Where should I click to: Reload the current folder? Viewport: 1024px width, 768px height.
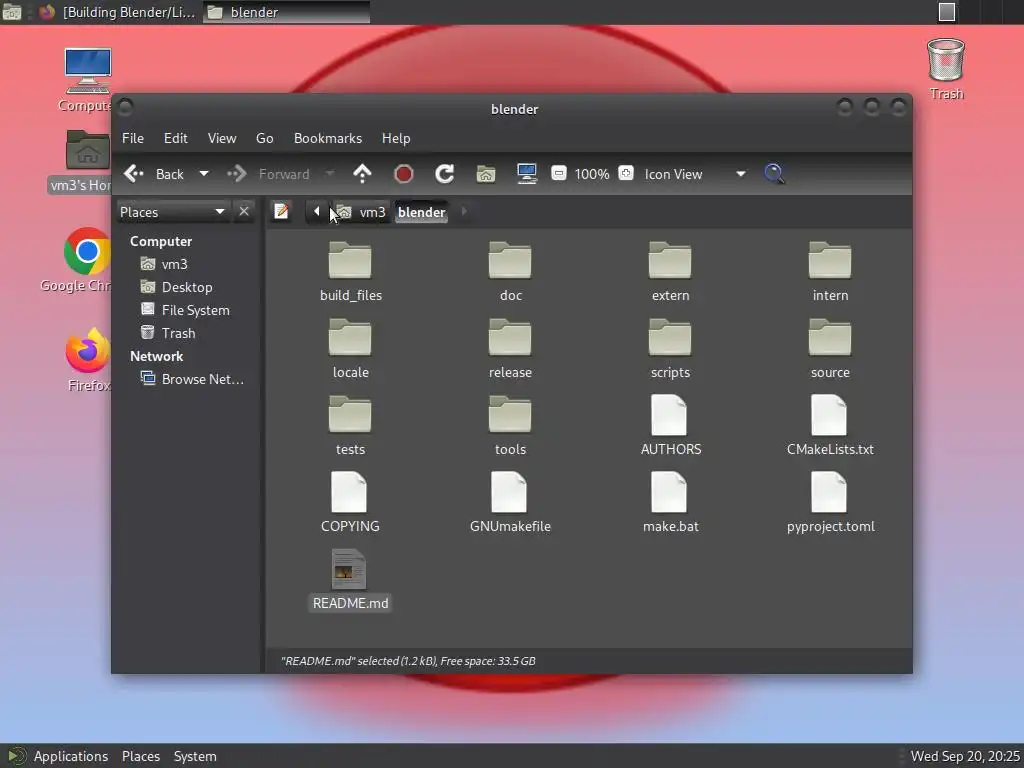(x=445, y=174)
